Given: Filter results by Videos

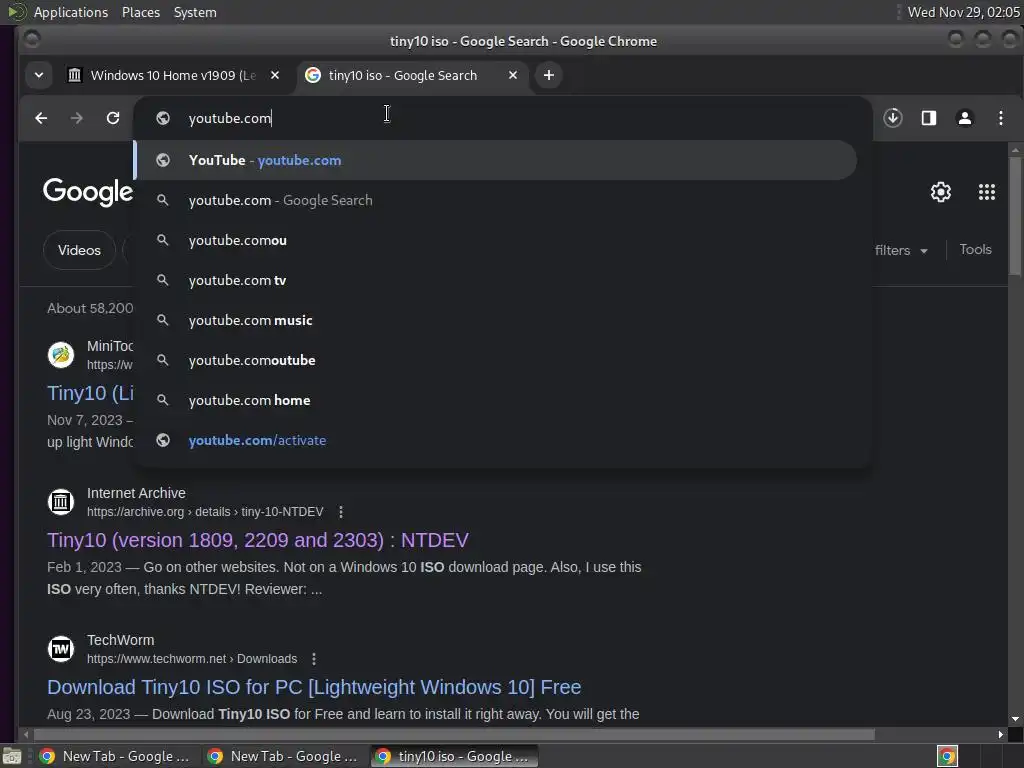Looking at the screenshot, I should pyautogui.click(x=79, y=250).
